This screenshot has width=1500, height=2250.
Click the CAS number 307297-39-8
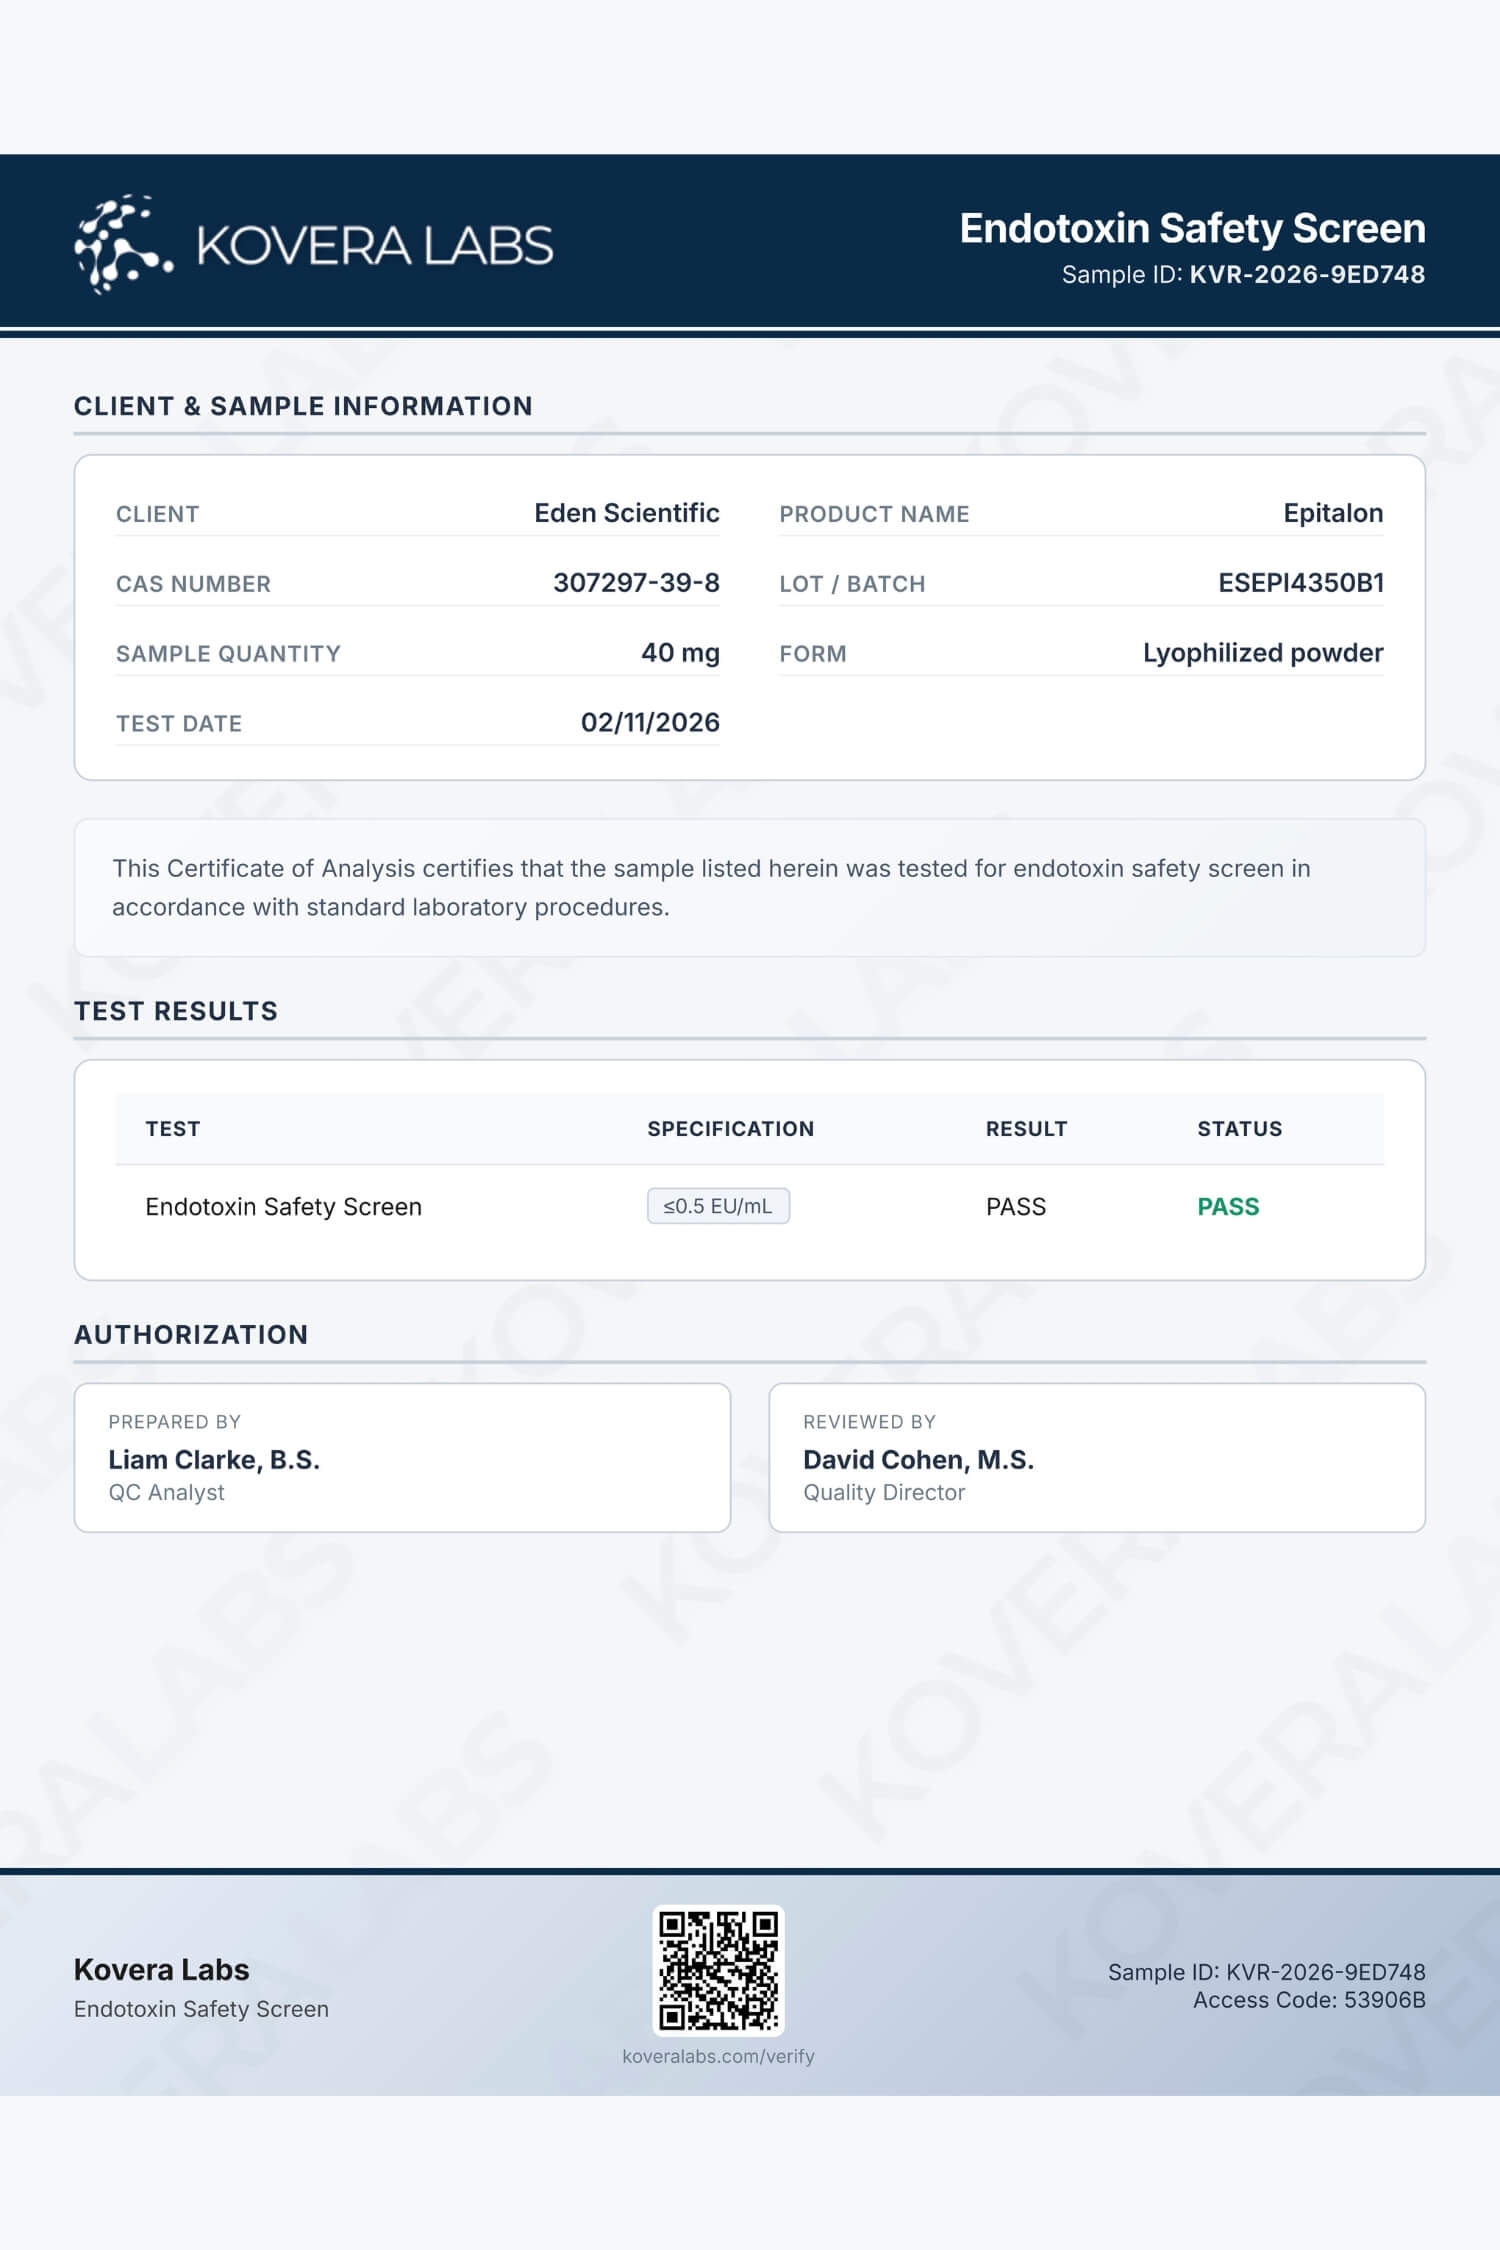(636, 583)
